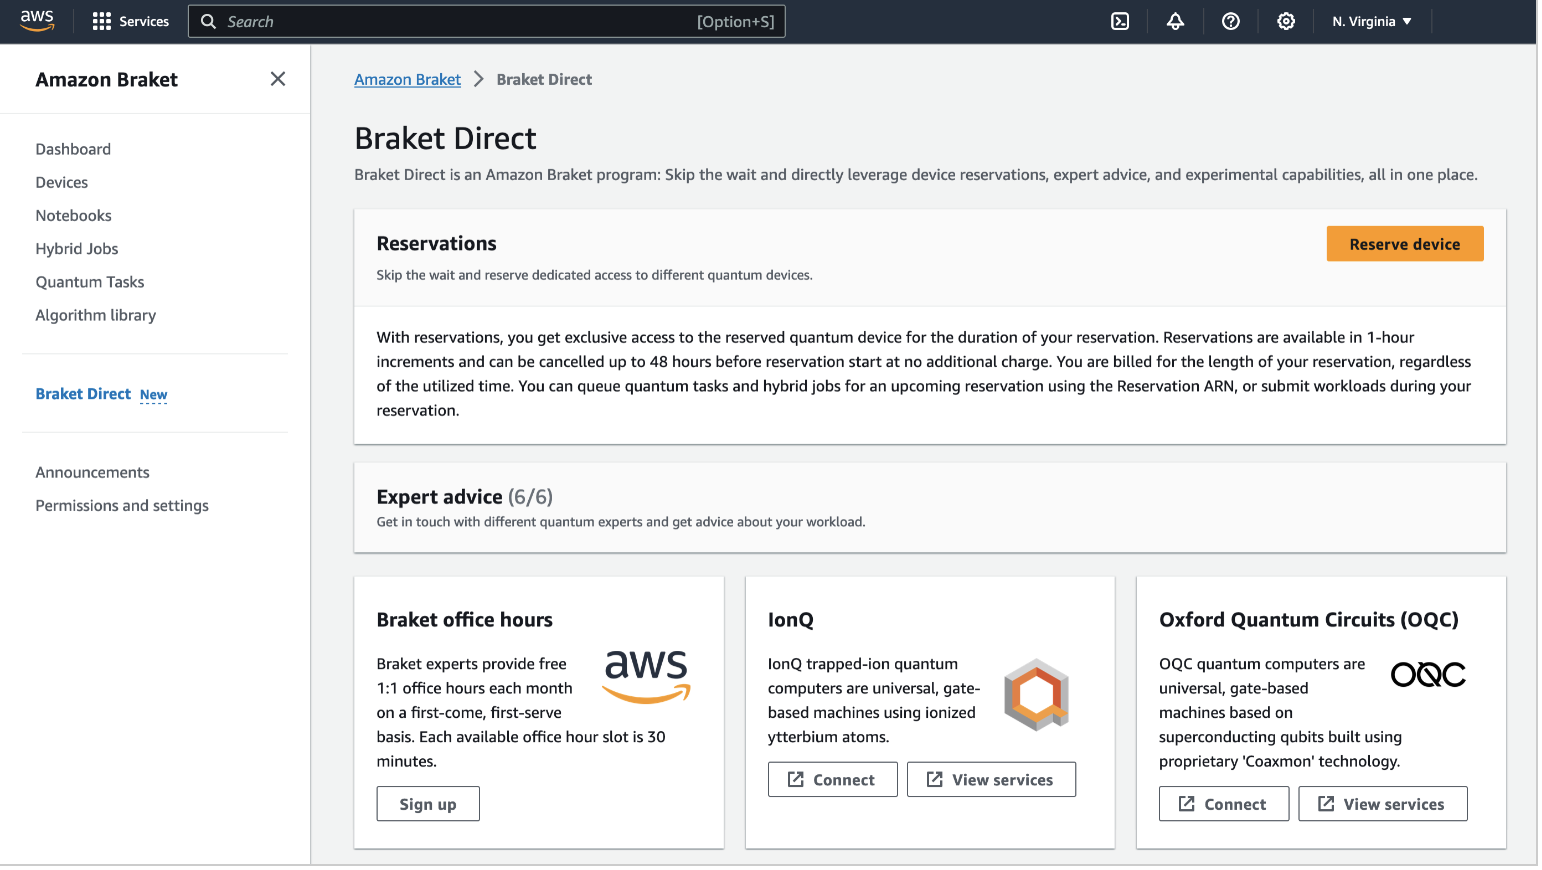Open Announcements in the sidebar
The image size is (1542, 870).
coord(92,472)
